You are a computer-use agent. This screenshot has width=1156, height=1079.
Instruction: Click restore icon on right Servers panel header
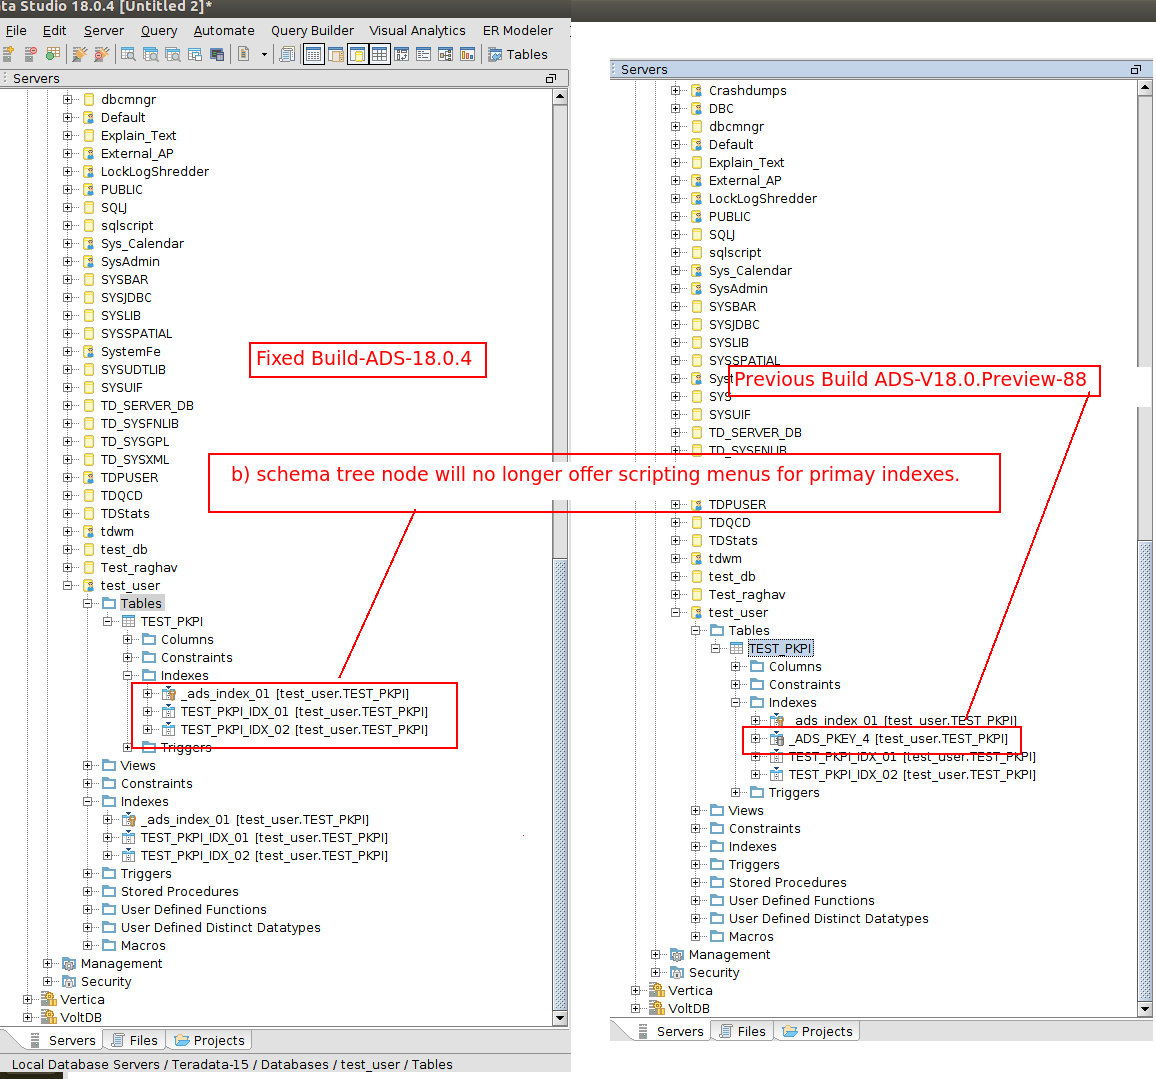[1136, 69]
